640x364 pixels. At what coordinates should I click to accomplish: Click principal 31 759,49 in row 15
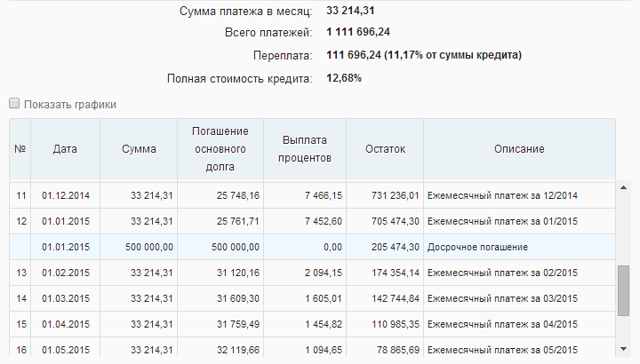[x=238, y=324]
